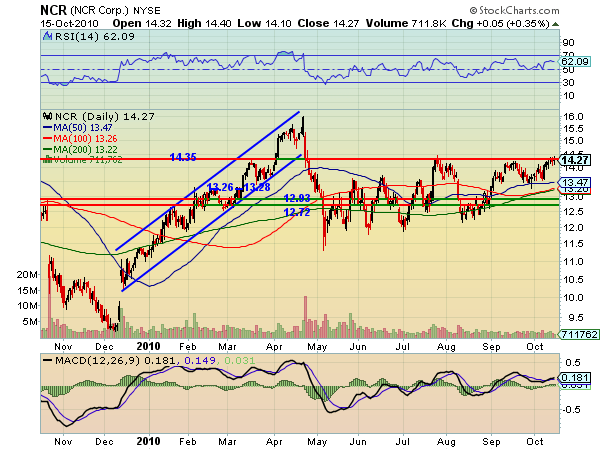Click the 2010 year label under the price panel
Viewport: 600px width, 450px height.
[x=148, y=346]
